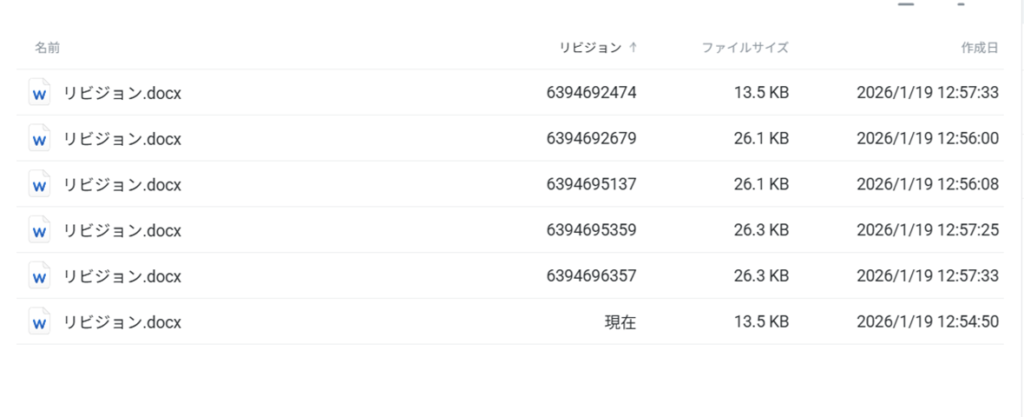This screenshot has width=1024, height=417.
Task: Sort by ファイルサイズ column header
Action: click(745, 47)
